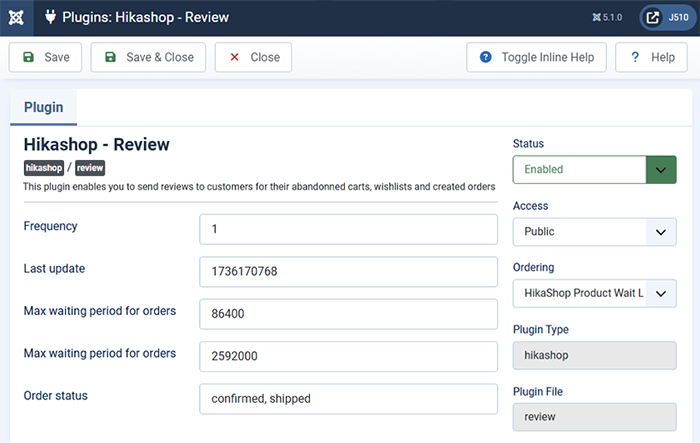Open the Ordering HikaShop Product Wait dropdown

click(595, 293)
